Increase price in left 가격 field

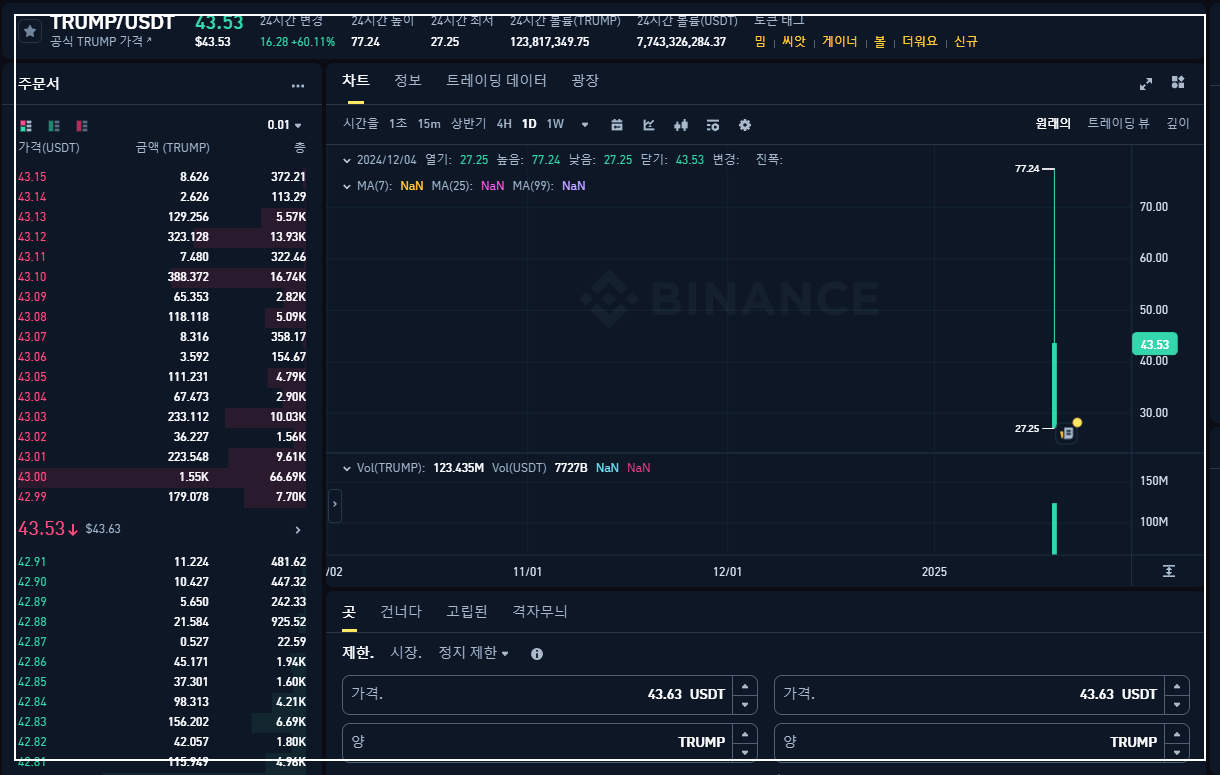pyautogui.click(x=744, y=686)
